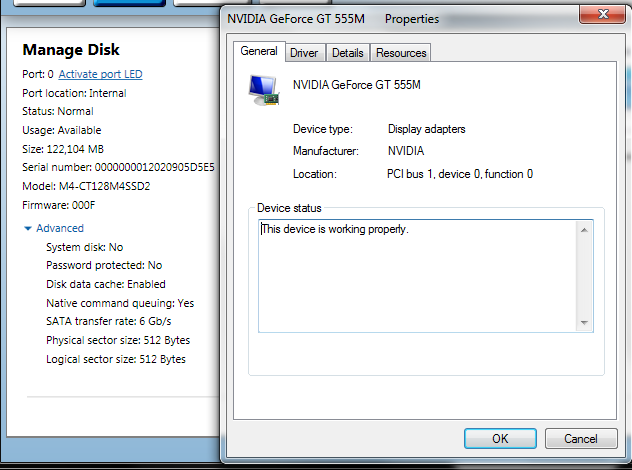
Task: Close the NVIDIA Properties dialog
Action: 603,15
